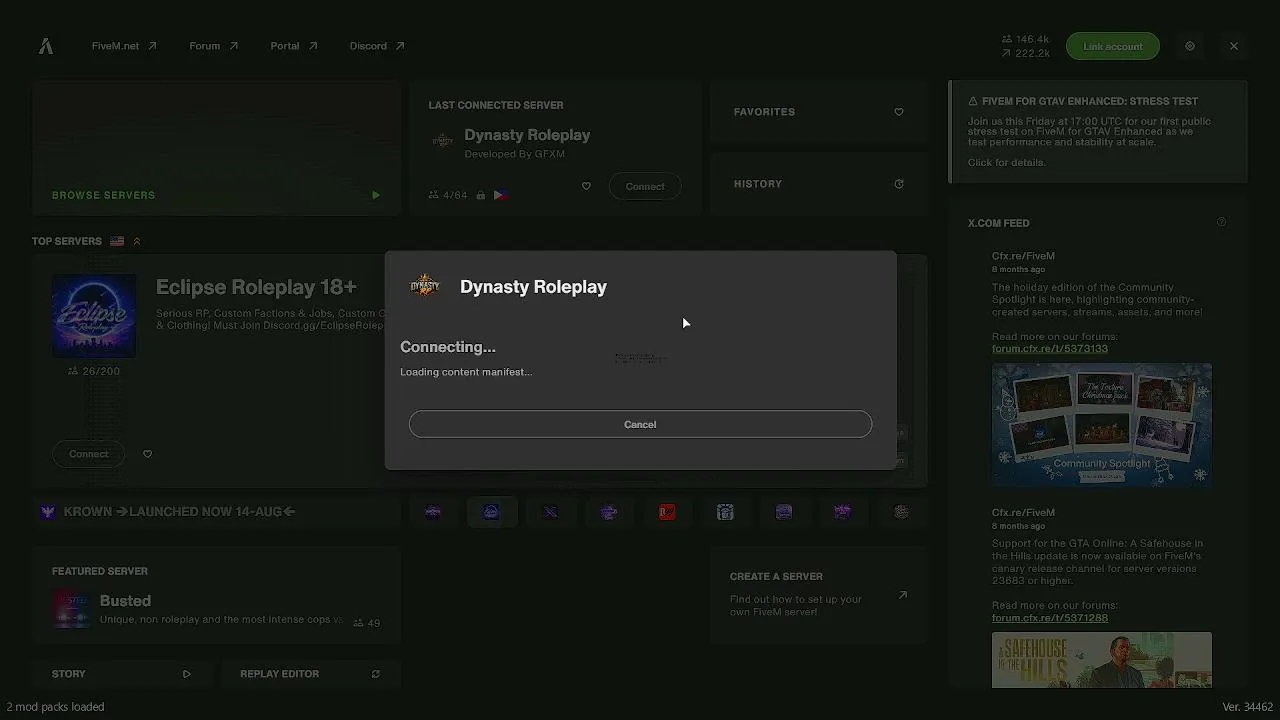Click the Eclipse Roleplay 18+ server title
1280x720 pixels.
point(256,287)
